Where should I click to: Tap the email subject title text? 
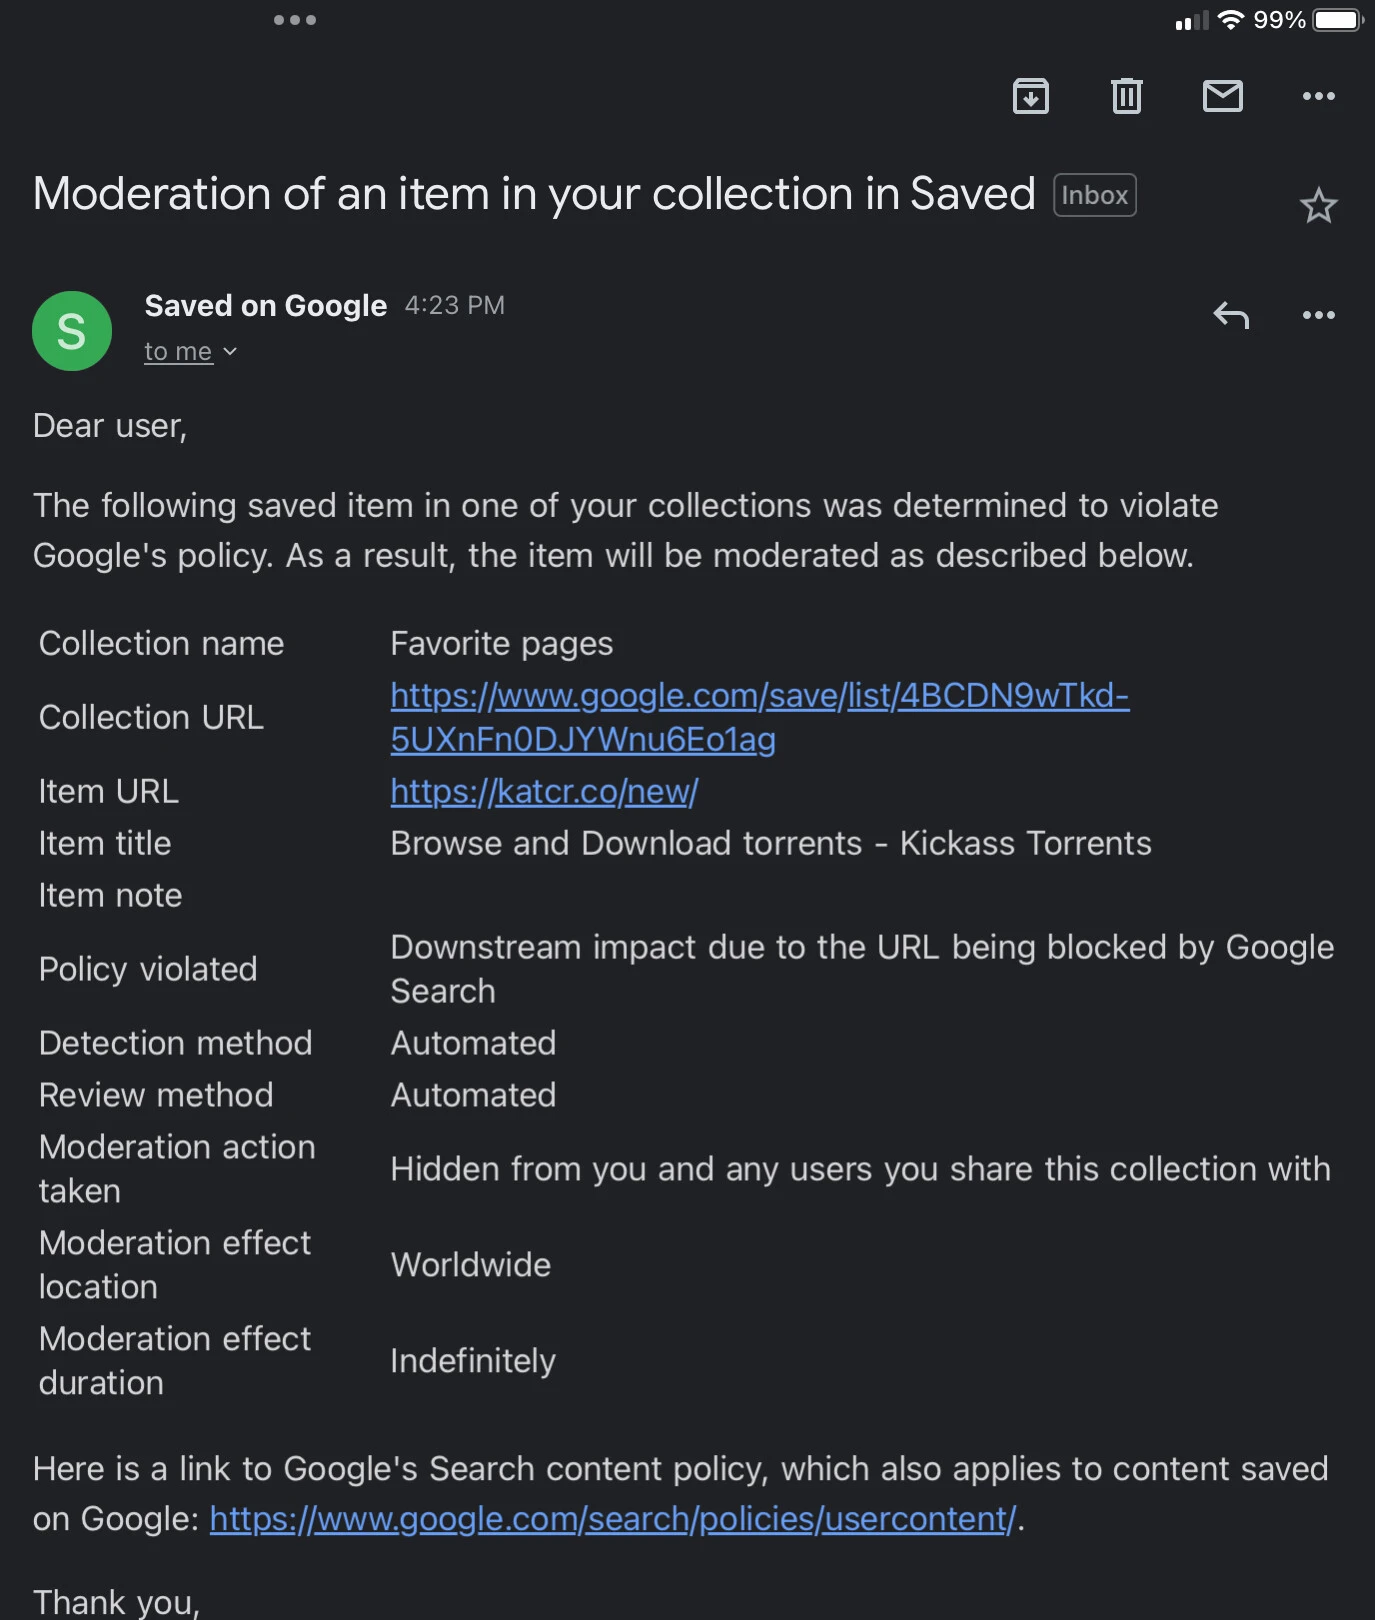tap(533, 194)
